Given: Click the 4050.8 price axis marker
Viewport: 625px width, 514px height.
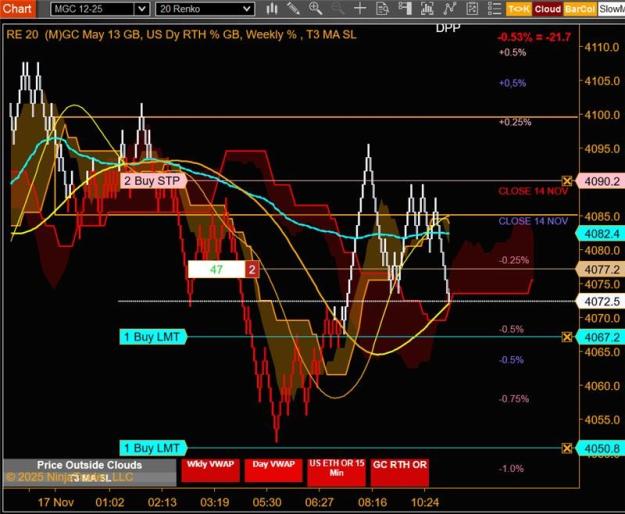Looking at the screenshot, I should coord(601,449).
